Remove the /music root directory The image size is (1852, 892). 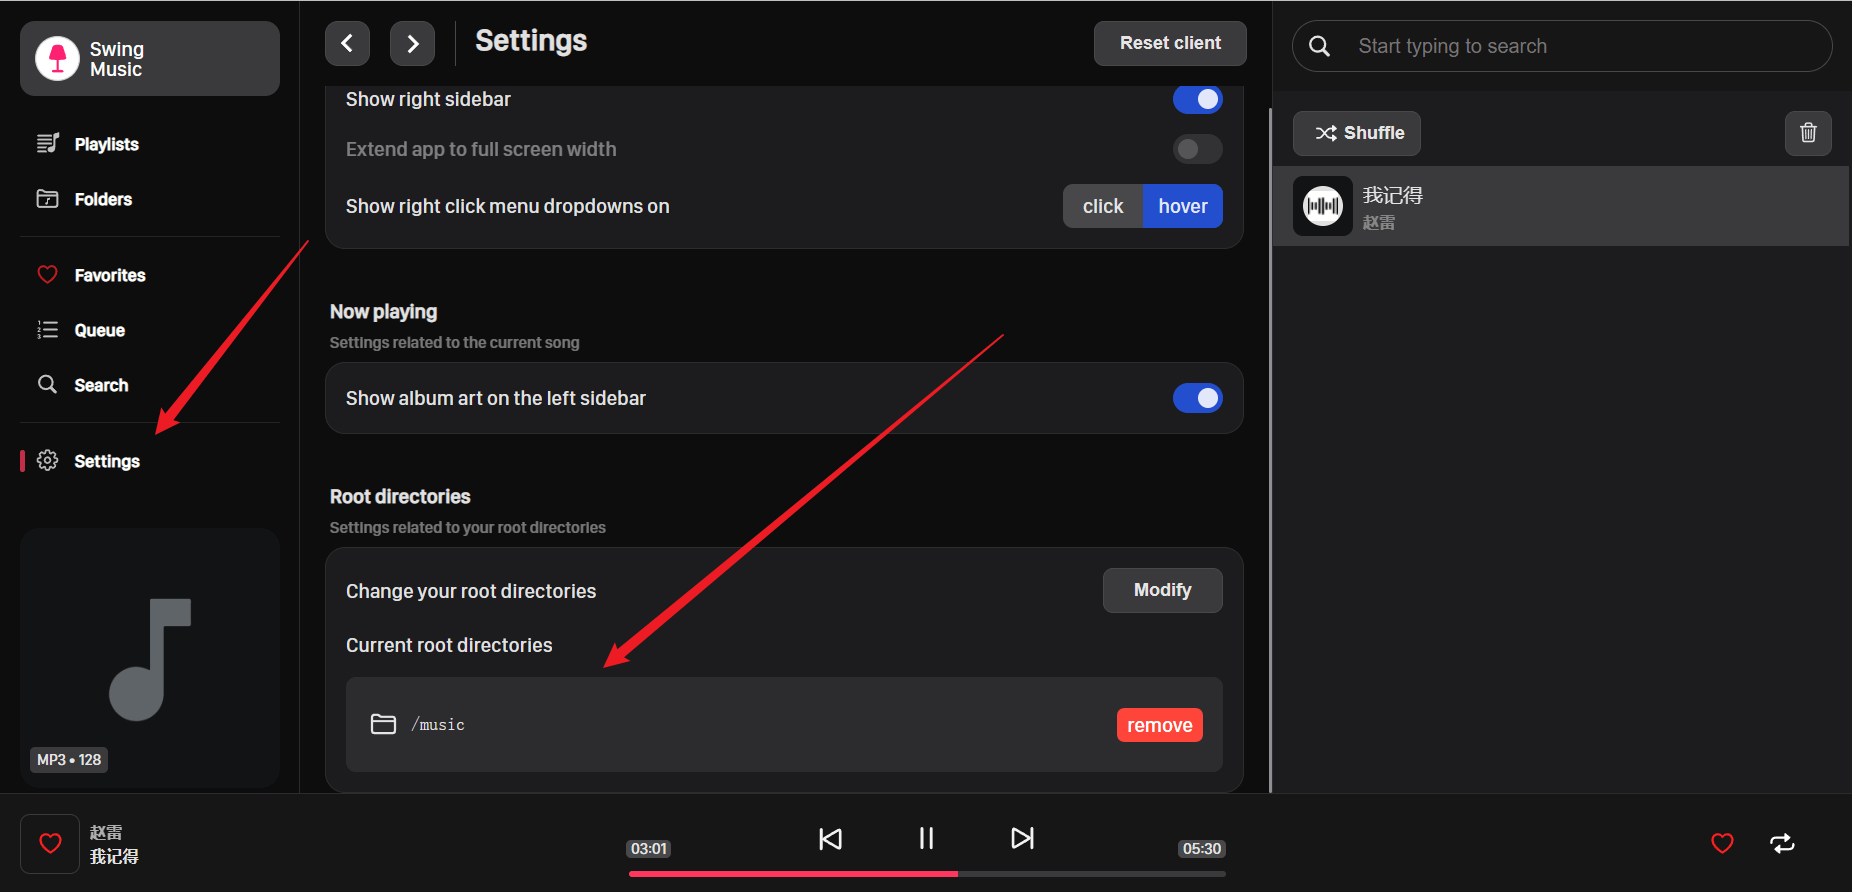[1159, 725]
